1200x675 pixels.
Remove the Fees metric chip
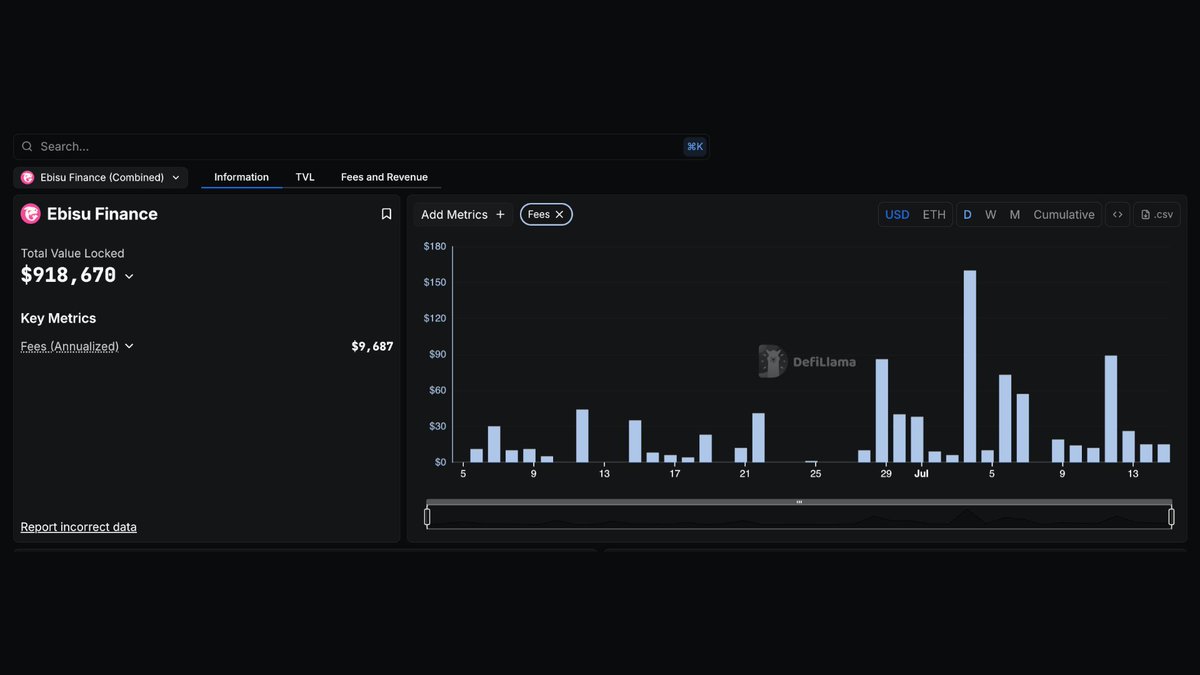559,215
